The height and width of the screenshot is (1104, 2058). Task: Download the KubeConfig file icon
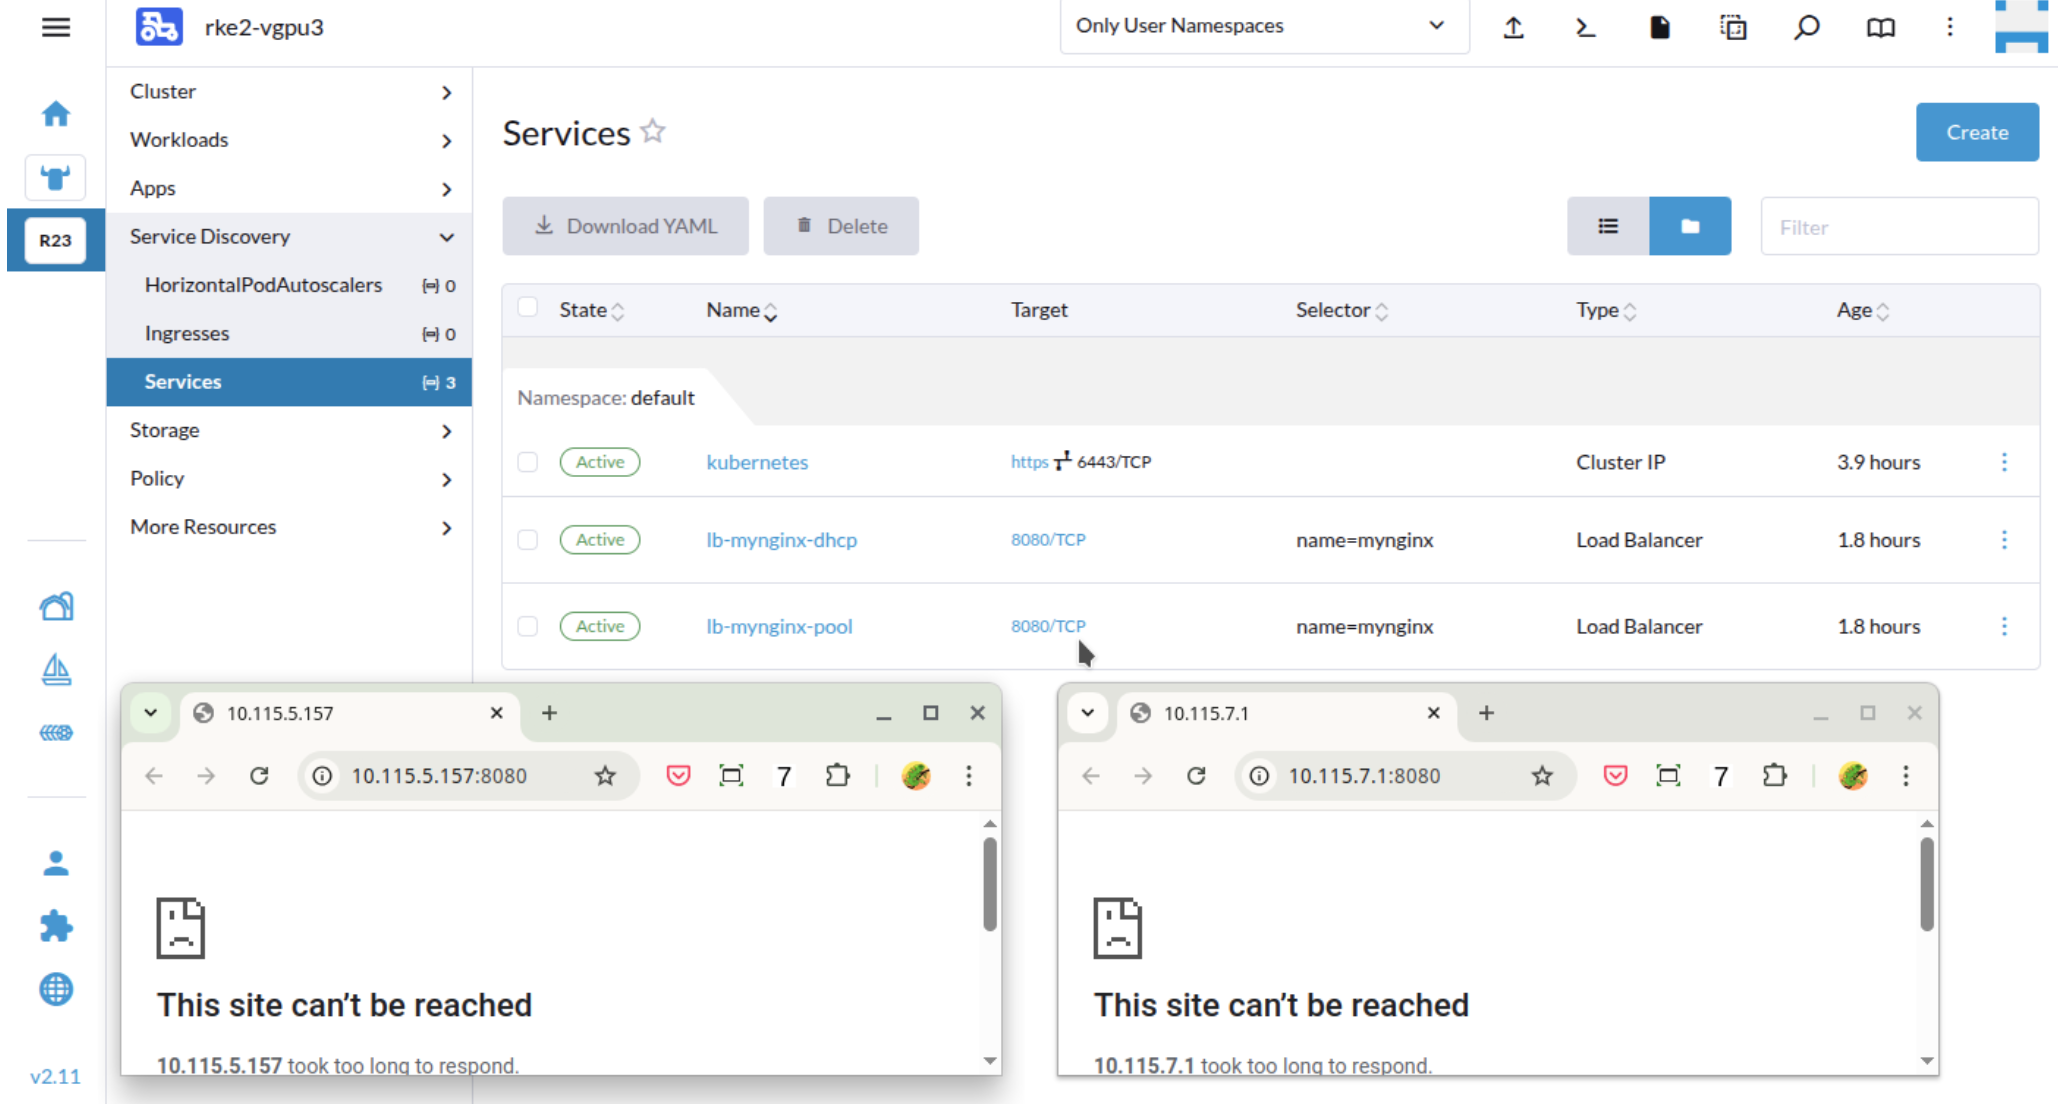(x=1659, y=27)
